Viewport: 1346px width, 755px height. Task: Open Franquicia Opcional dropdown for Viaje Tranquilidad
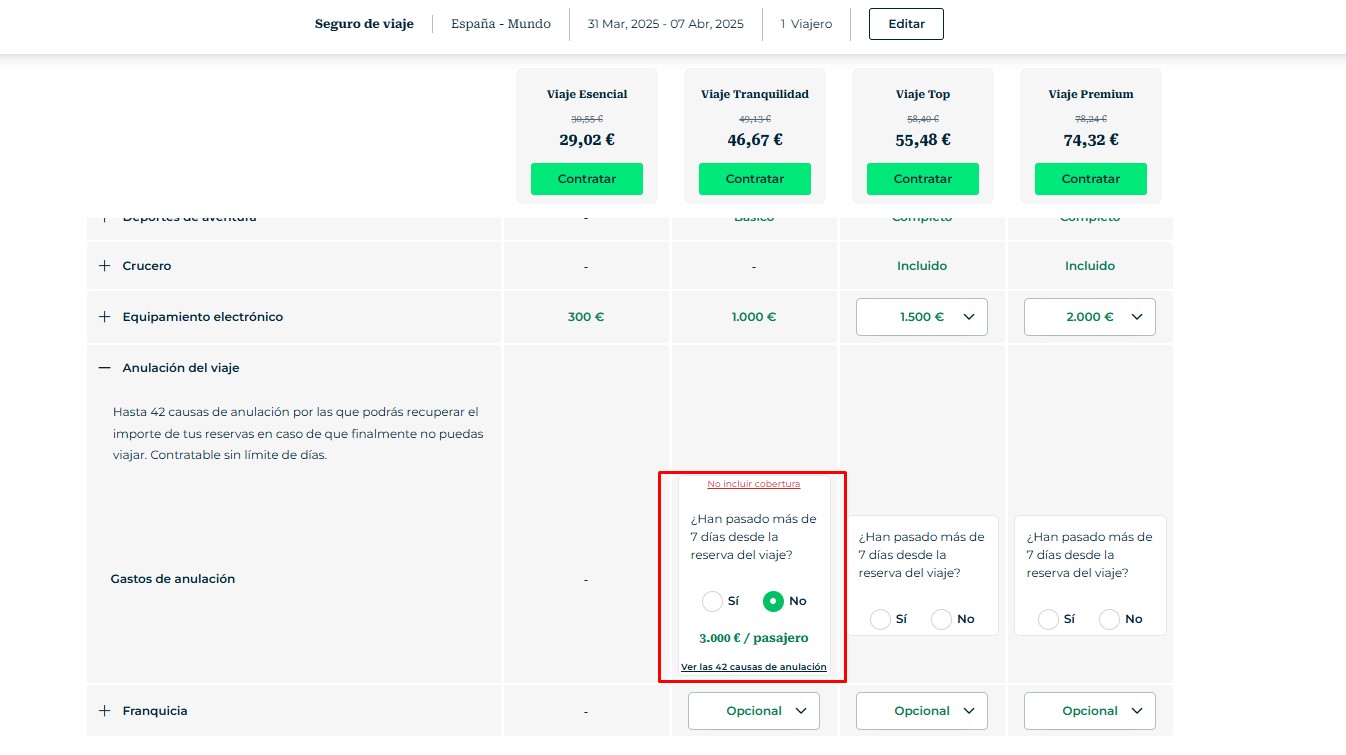click(754, 711)
